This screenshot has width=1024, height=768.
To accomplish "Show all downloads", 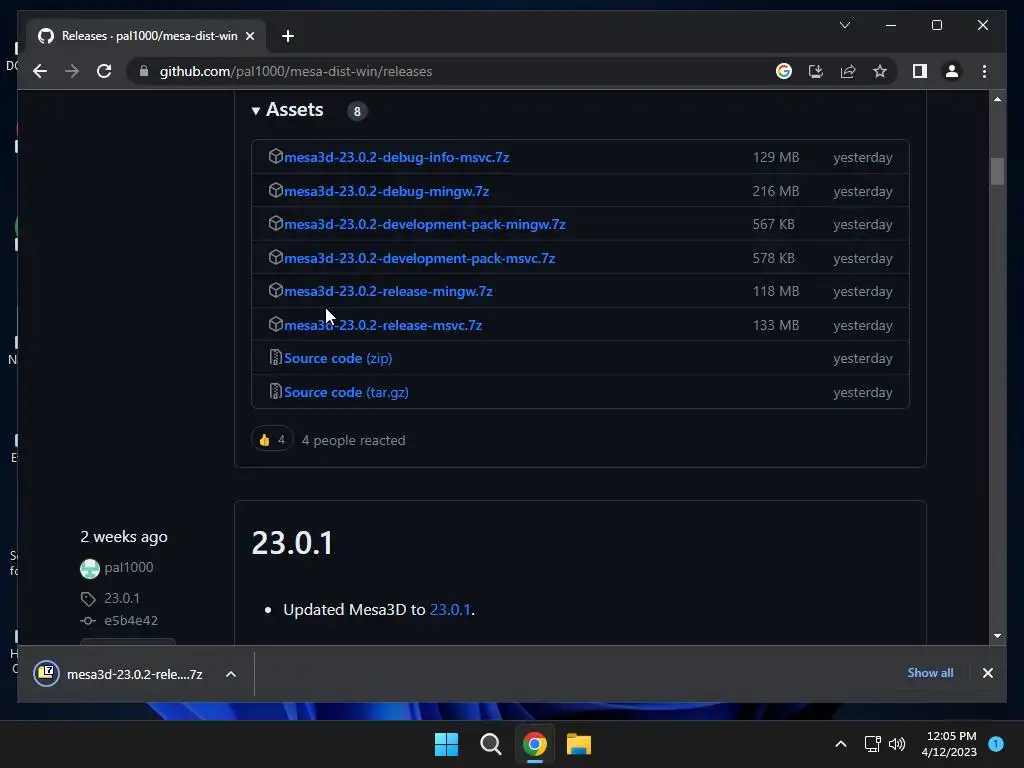I will (x=930, y=673).
